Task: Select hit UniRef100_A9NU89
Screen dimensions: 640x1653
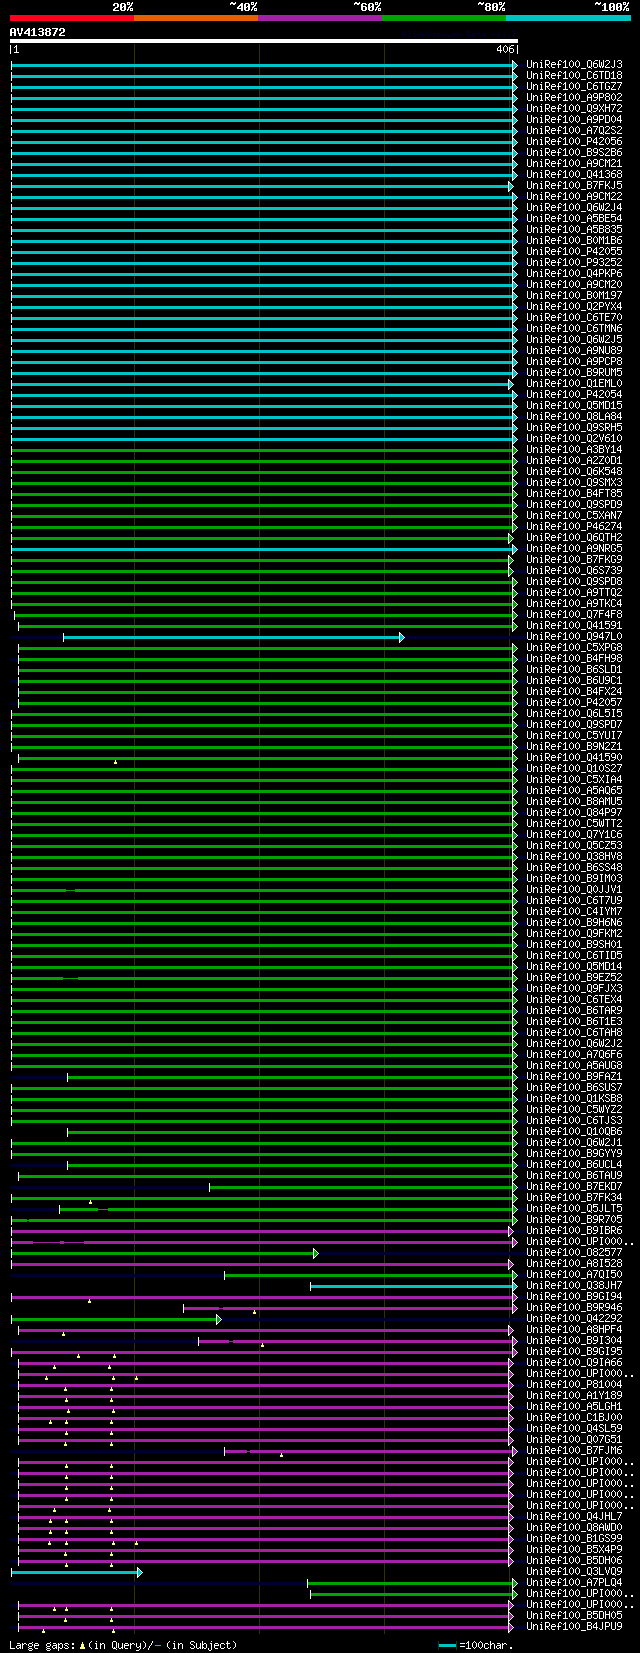Action: 574,350
